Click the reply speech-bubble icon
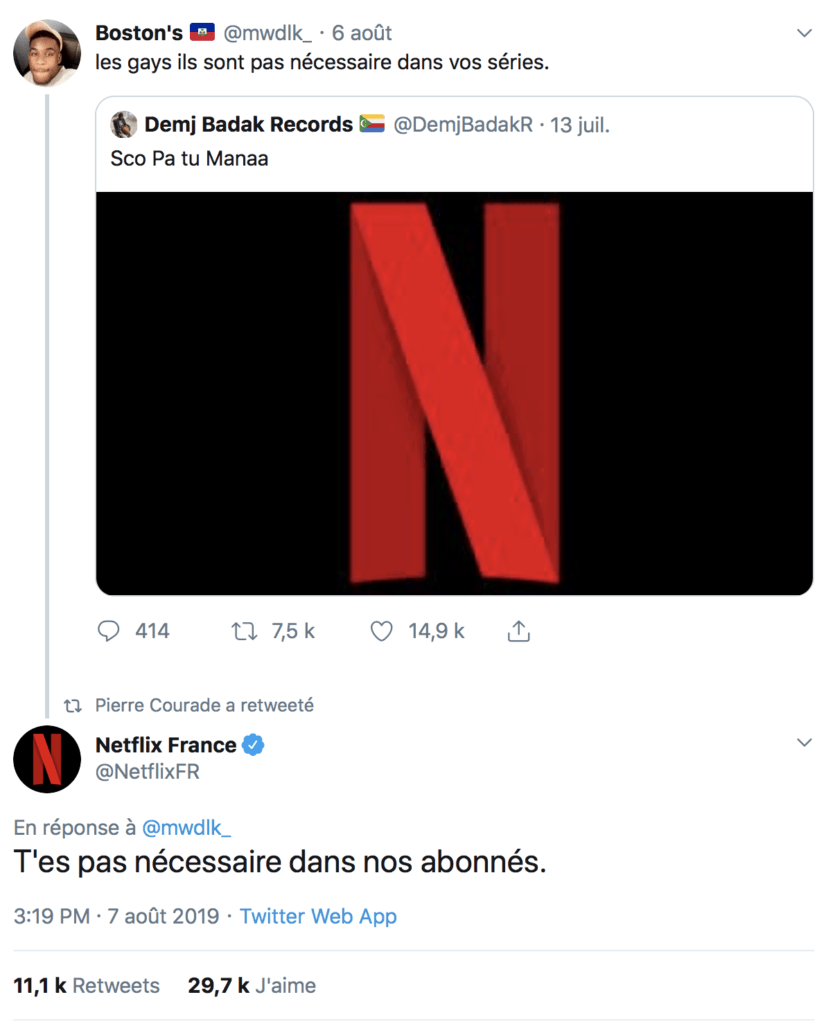 coord(109,631)
